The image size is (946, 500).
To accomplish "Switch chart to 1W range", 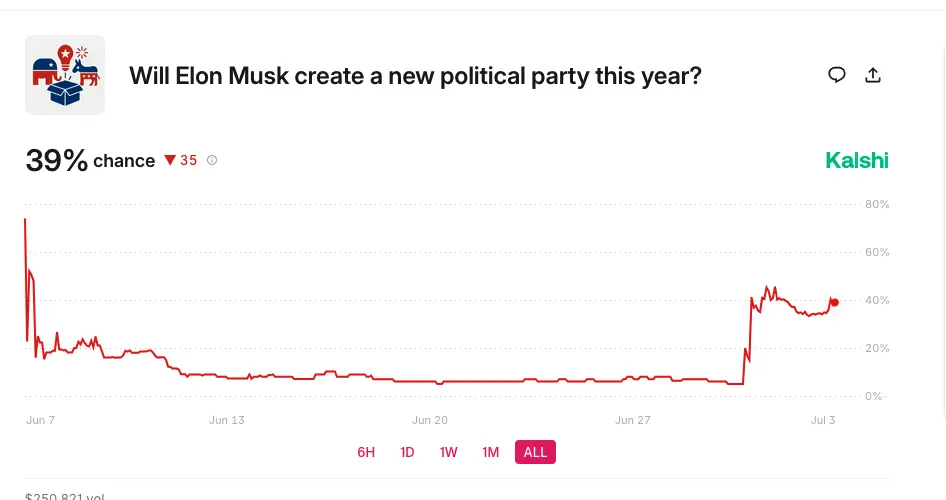I will coord(448,452).
